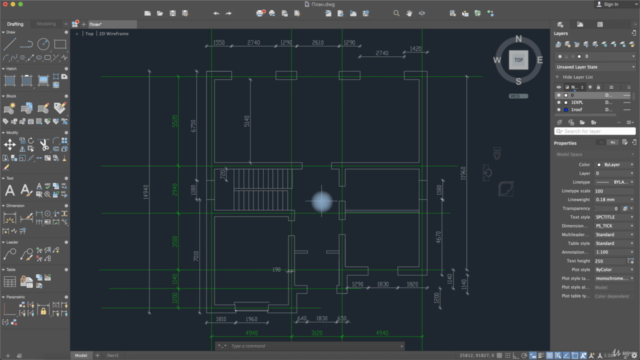640x360 pixels.
Task: Toggle ortho mode in status bar
Action: [516, 356]
